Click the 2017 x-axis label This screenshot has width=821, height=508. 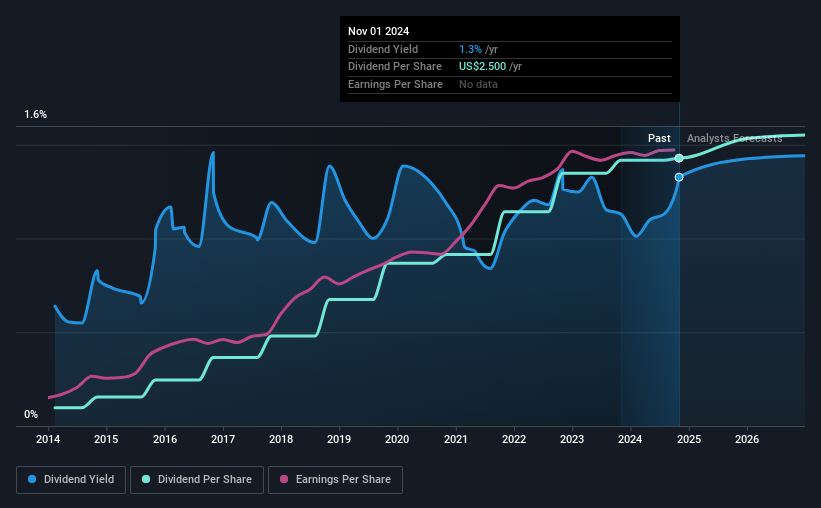223,439
